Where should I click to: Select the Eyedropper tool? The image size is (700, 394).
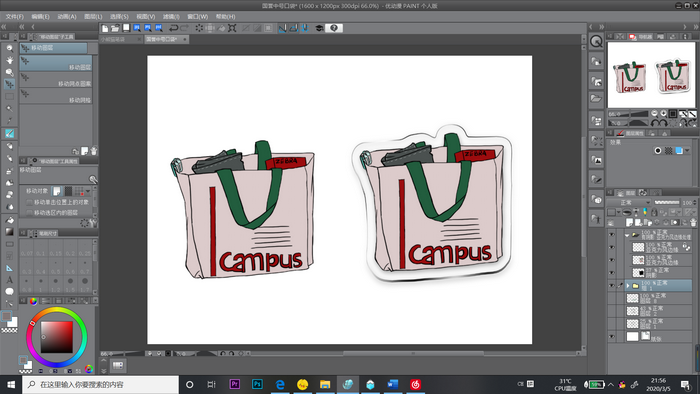[x=9, y=121]
